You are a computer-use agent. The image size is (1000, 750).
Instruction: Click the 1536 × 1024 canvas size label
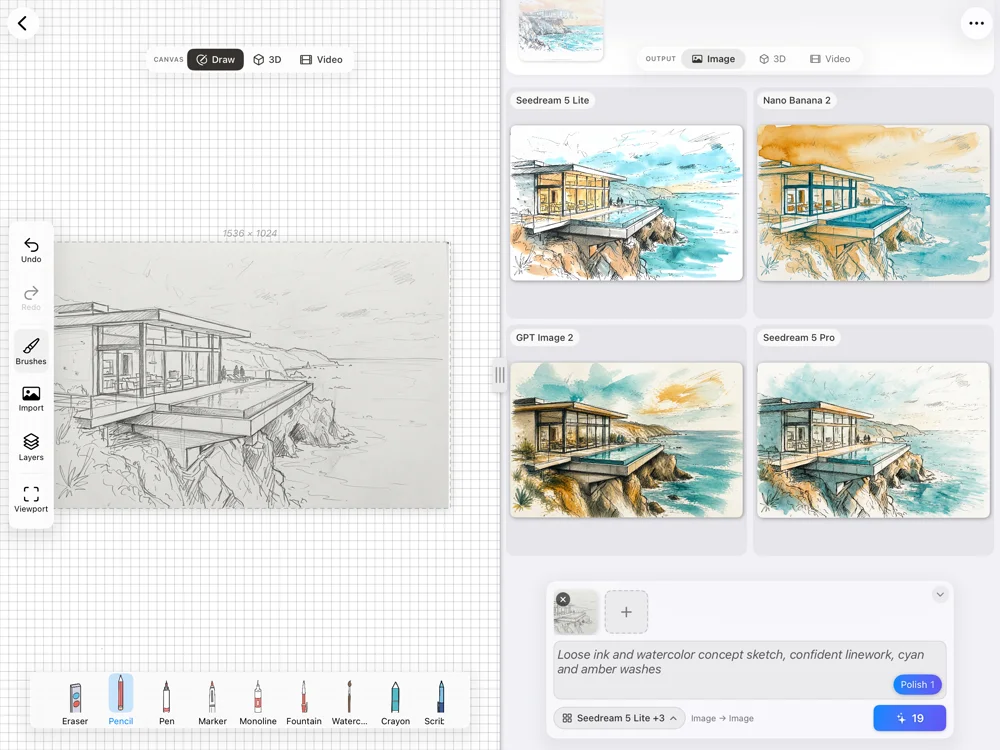[250, 233]
